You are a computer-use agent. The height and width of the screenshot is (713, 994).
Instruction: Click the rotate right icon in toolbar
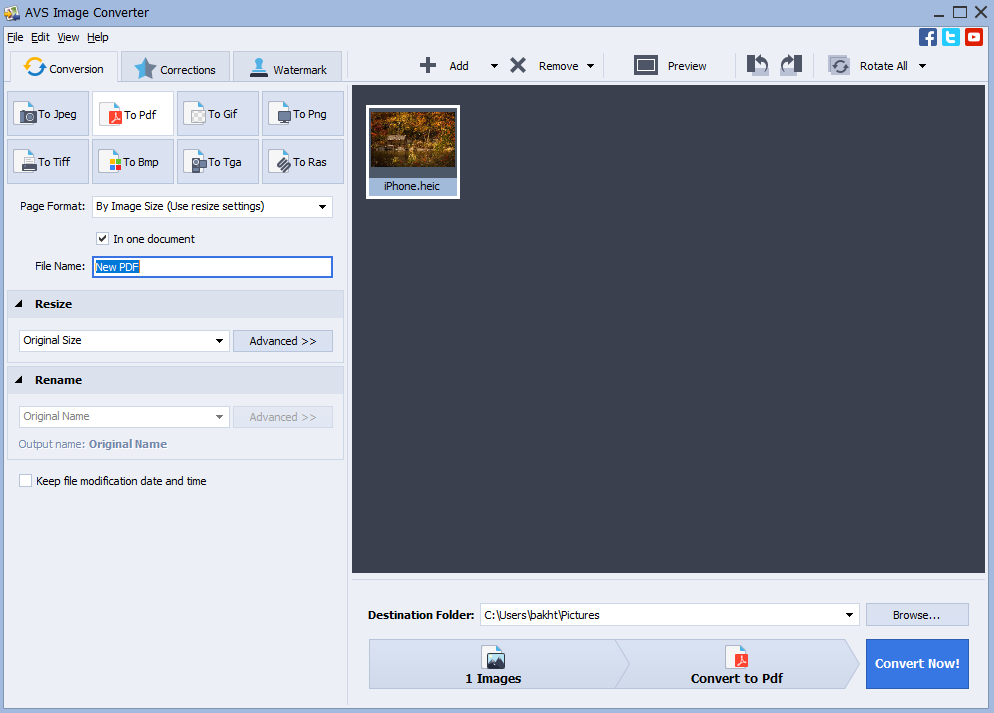click(791, 66)
